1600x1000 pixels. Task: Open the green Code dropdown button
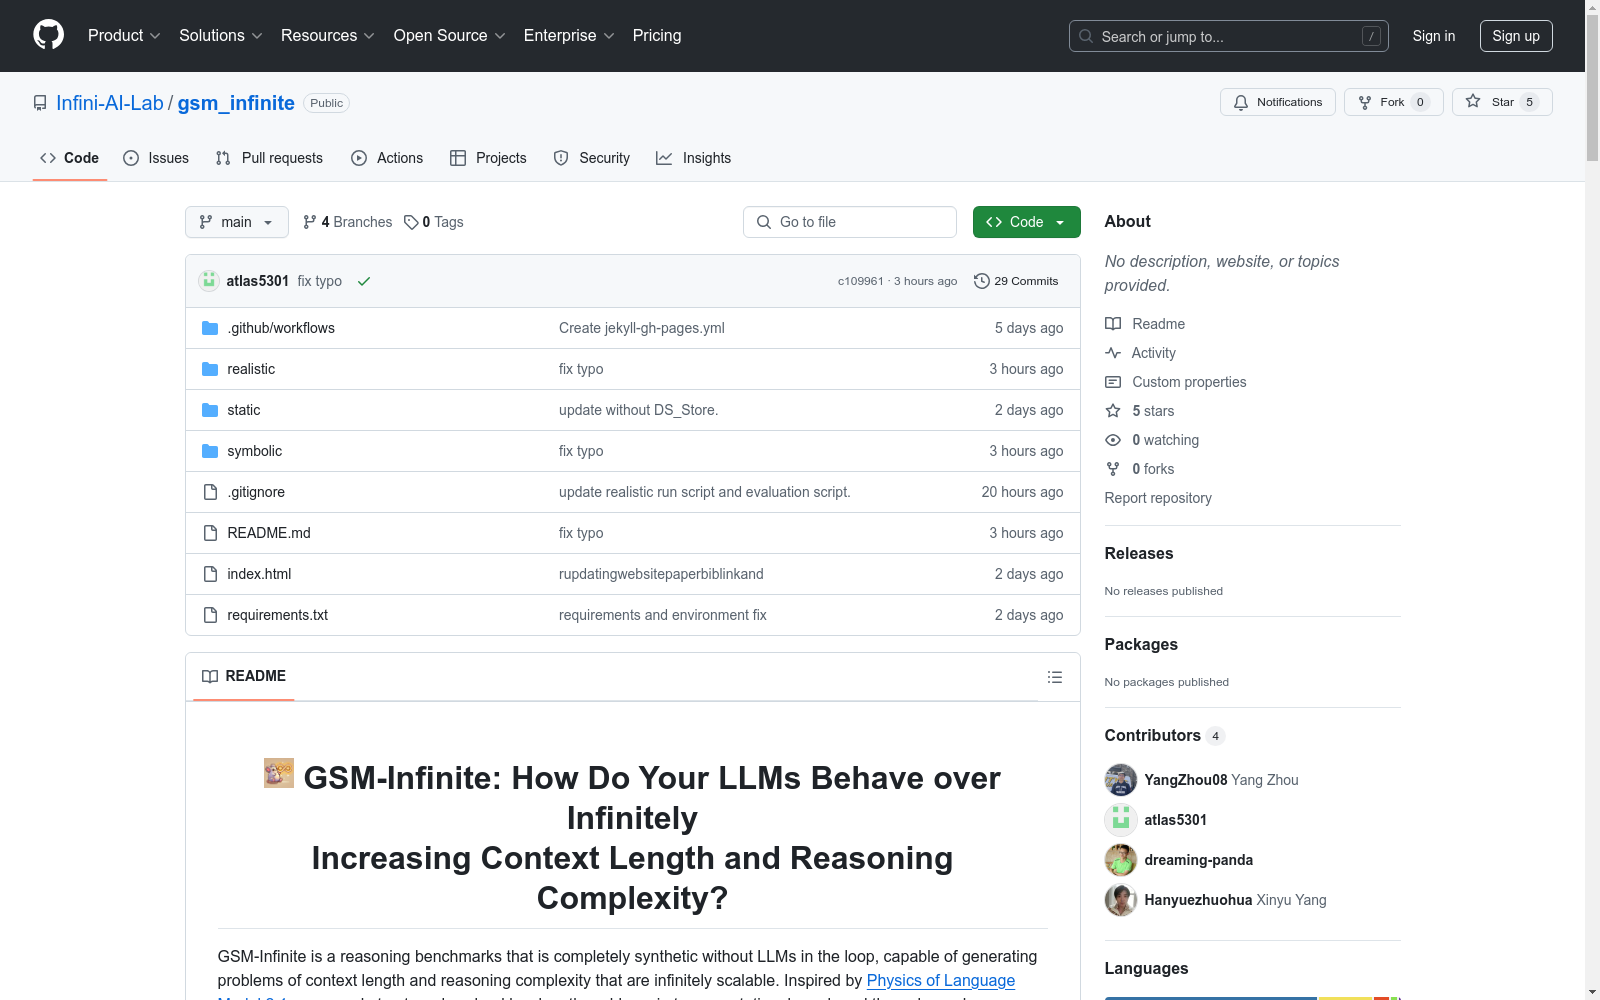[x=1026, y=222]
